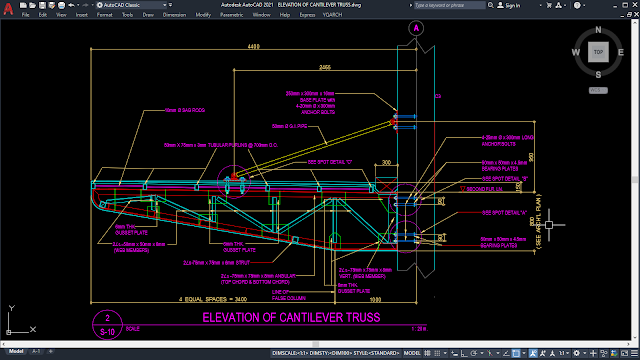640x360 pixels.
Task: Click the N compass direction on ViewCube
Action: [x=598, y=30]
